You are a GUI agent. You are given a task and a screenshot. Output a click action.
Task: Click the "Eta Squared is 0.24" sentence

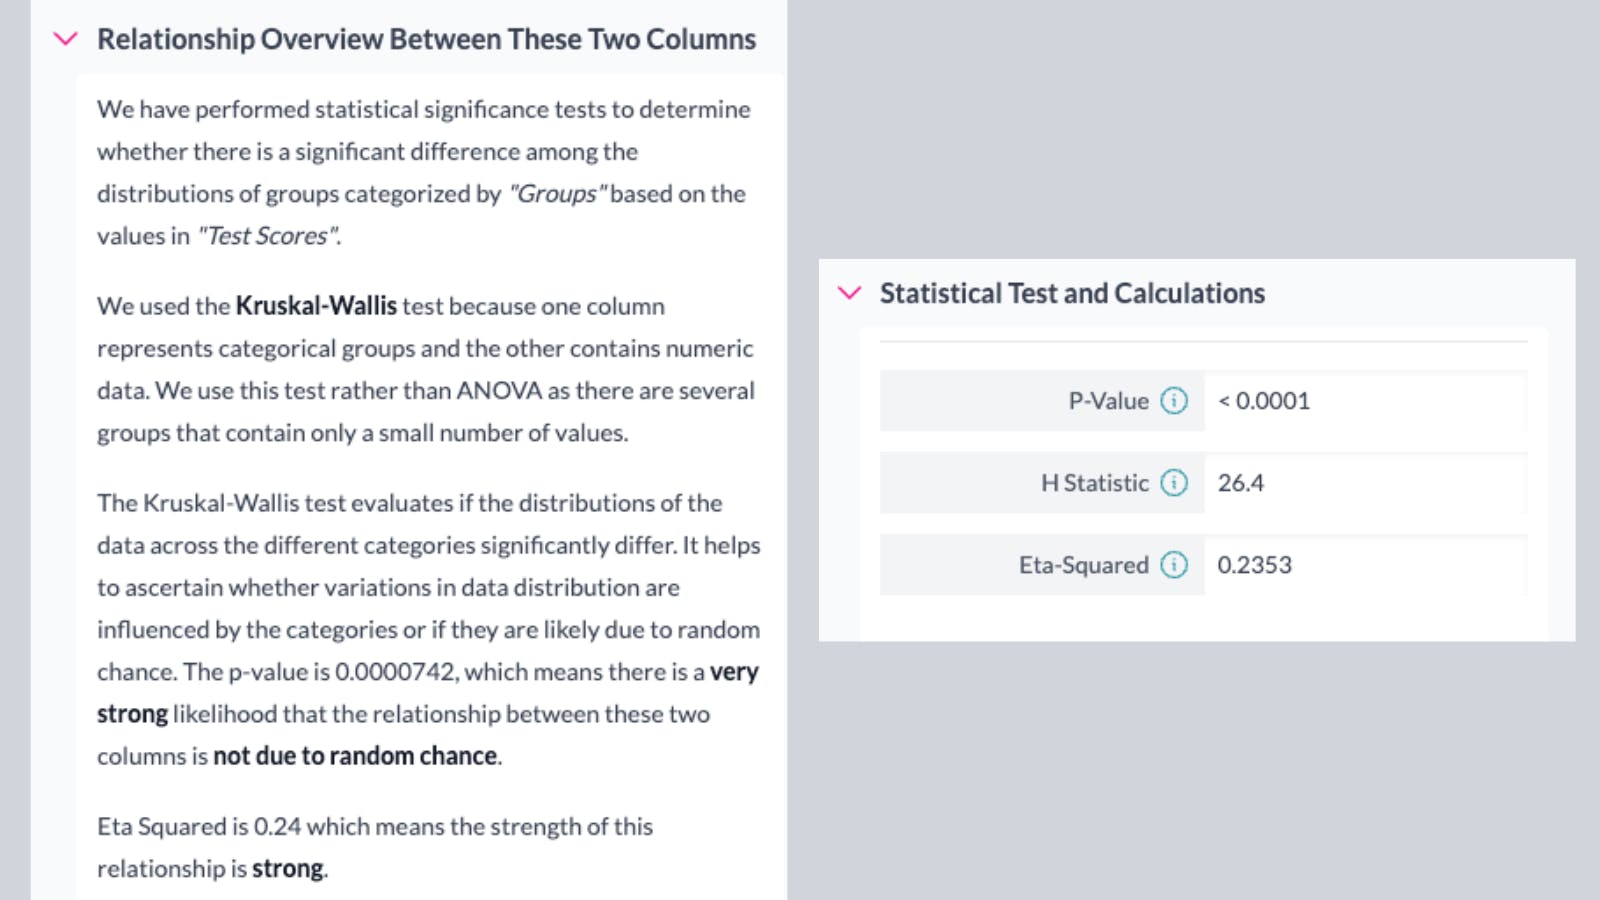pos(199,827)
